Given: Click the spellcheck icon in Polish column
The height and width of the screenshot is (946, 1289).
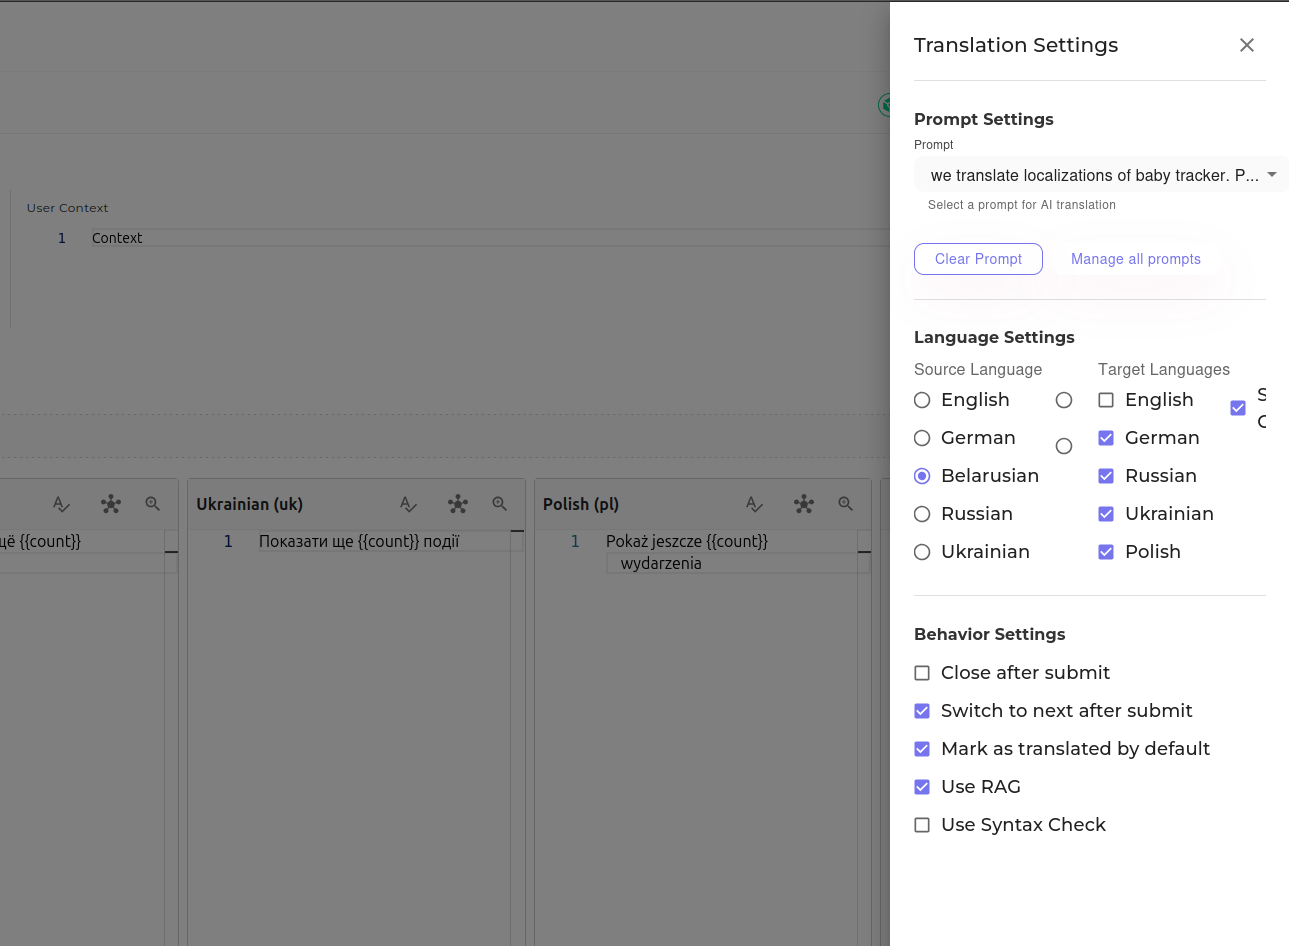Looking at the screenshot, I should [x=755, y=504].
